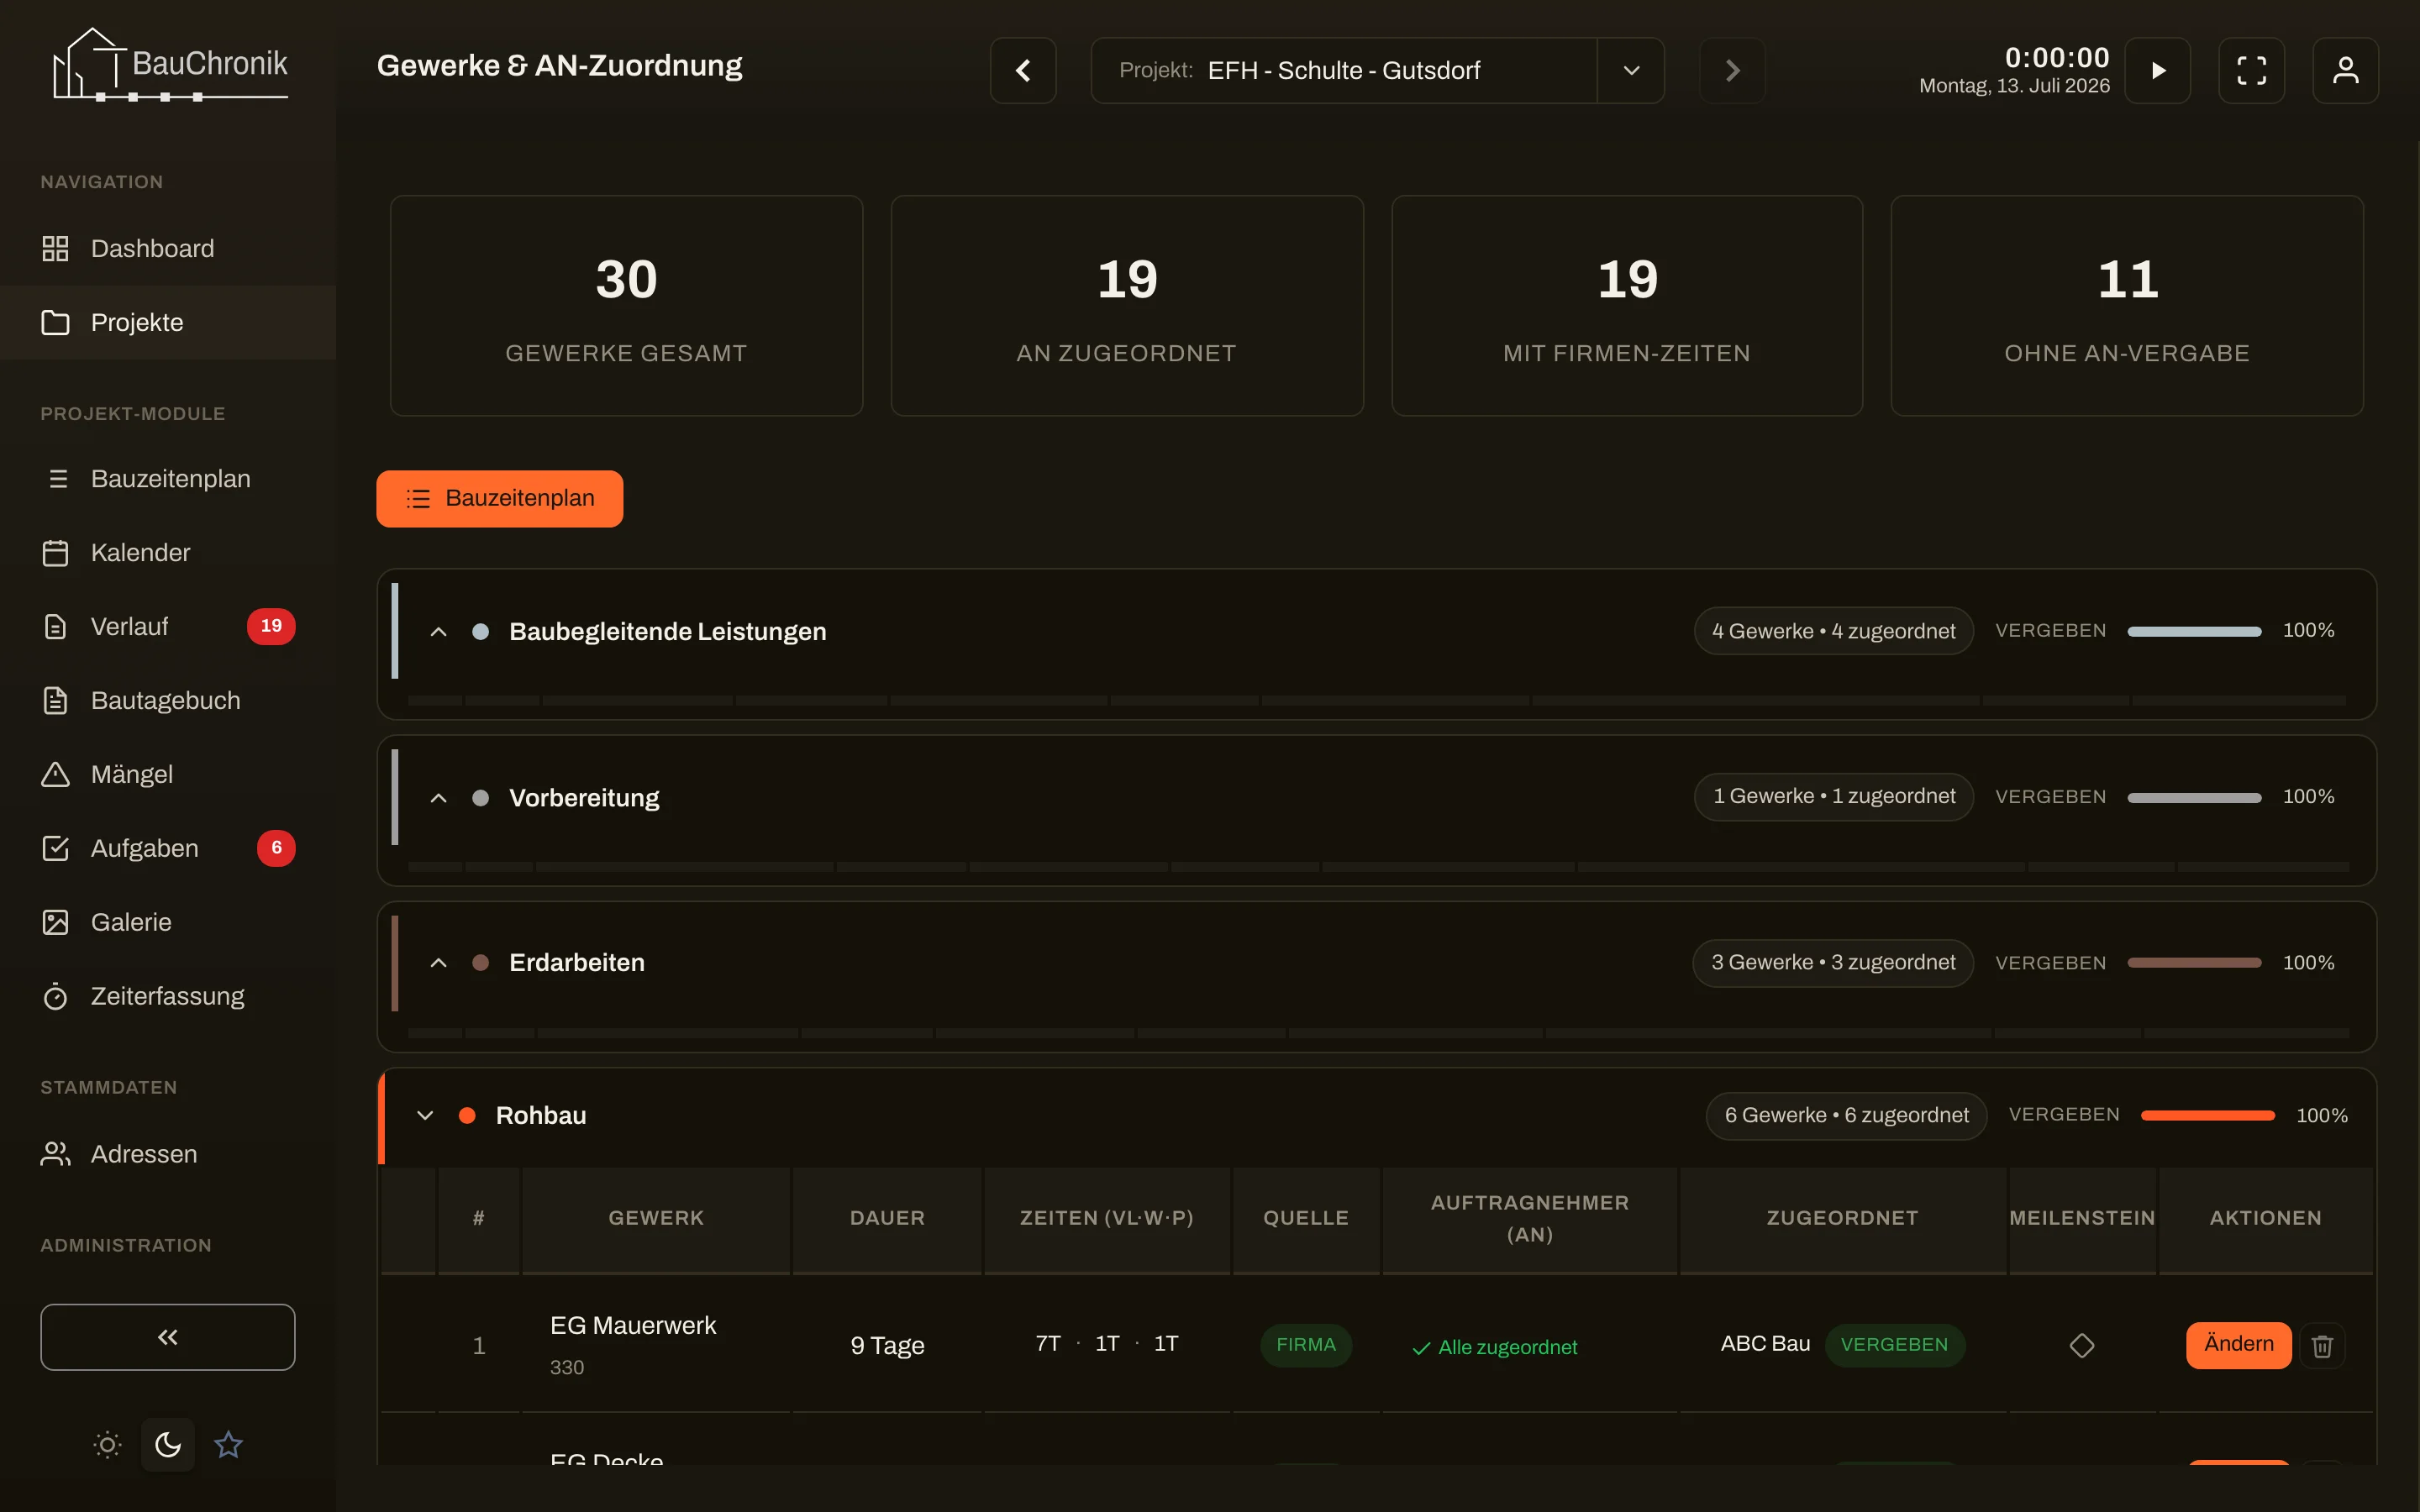The height and width of the screenshot is (1512, 2420).
Task: Switch to light mode sun icon
Action: click(x=107, y=1444)
